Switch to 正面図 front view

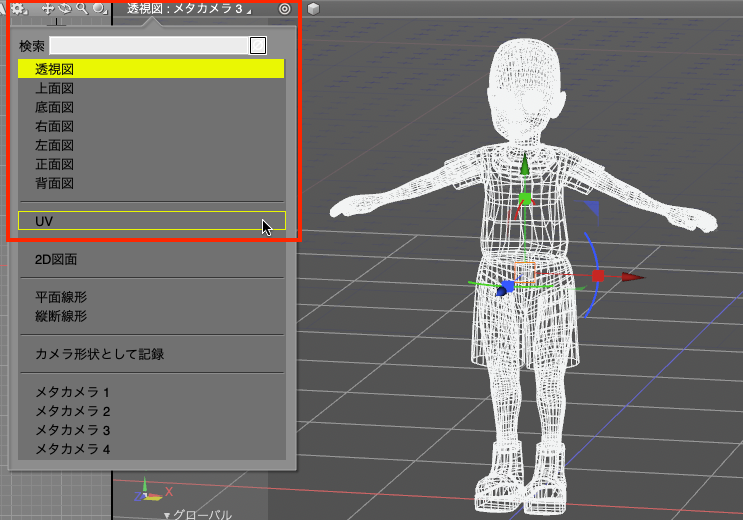coord(55,164)
